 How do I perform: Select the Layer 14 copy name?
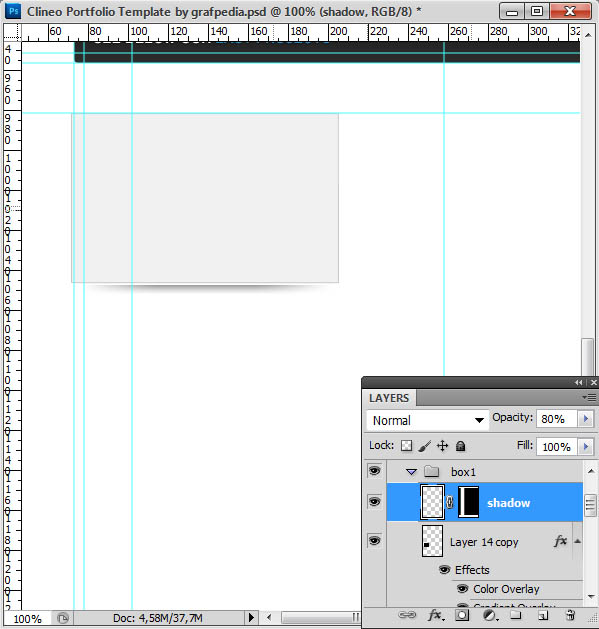484,542
